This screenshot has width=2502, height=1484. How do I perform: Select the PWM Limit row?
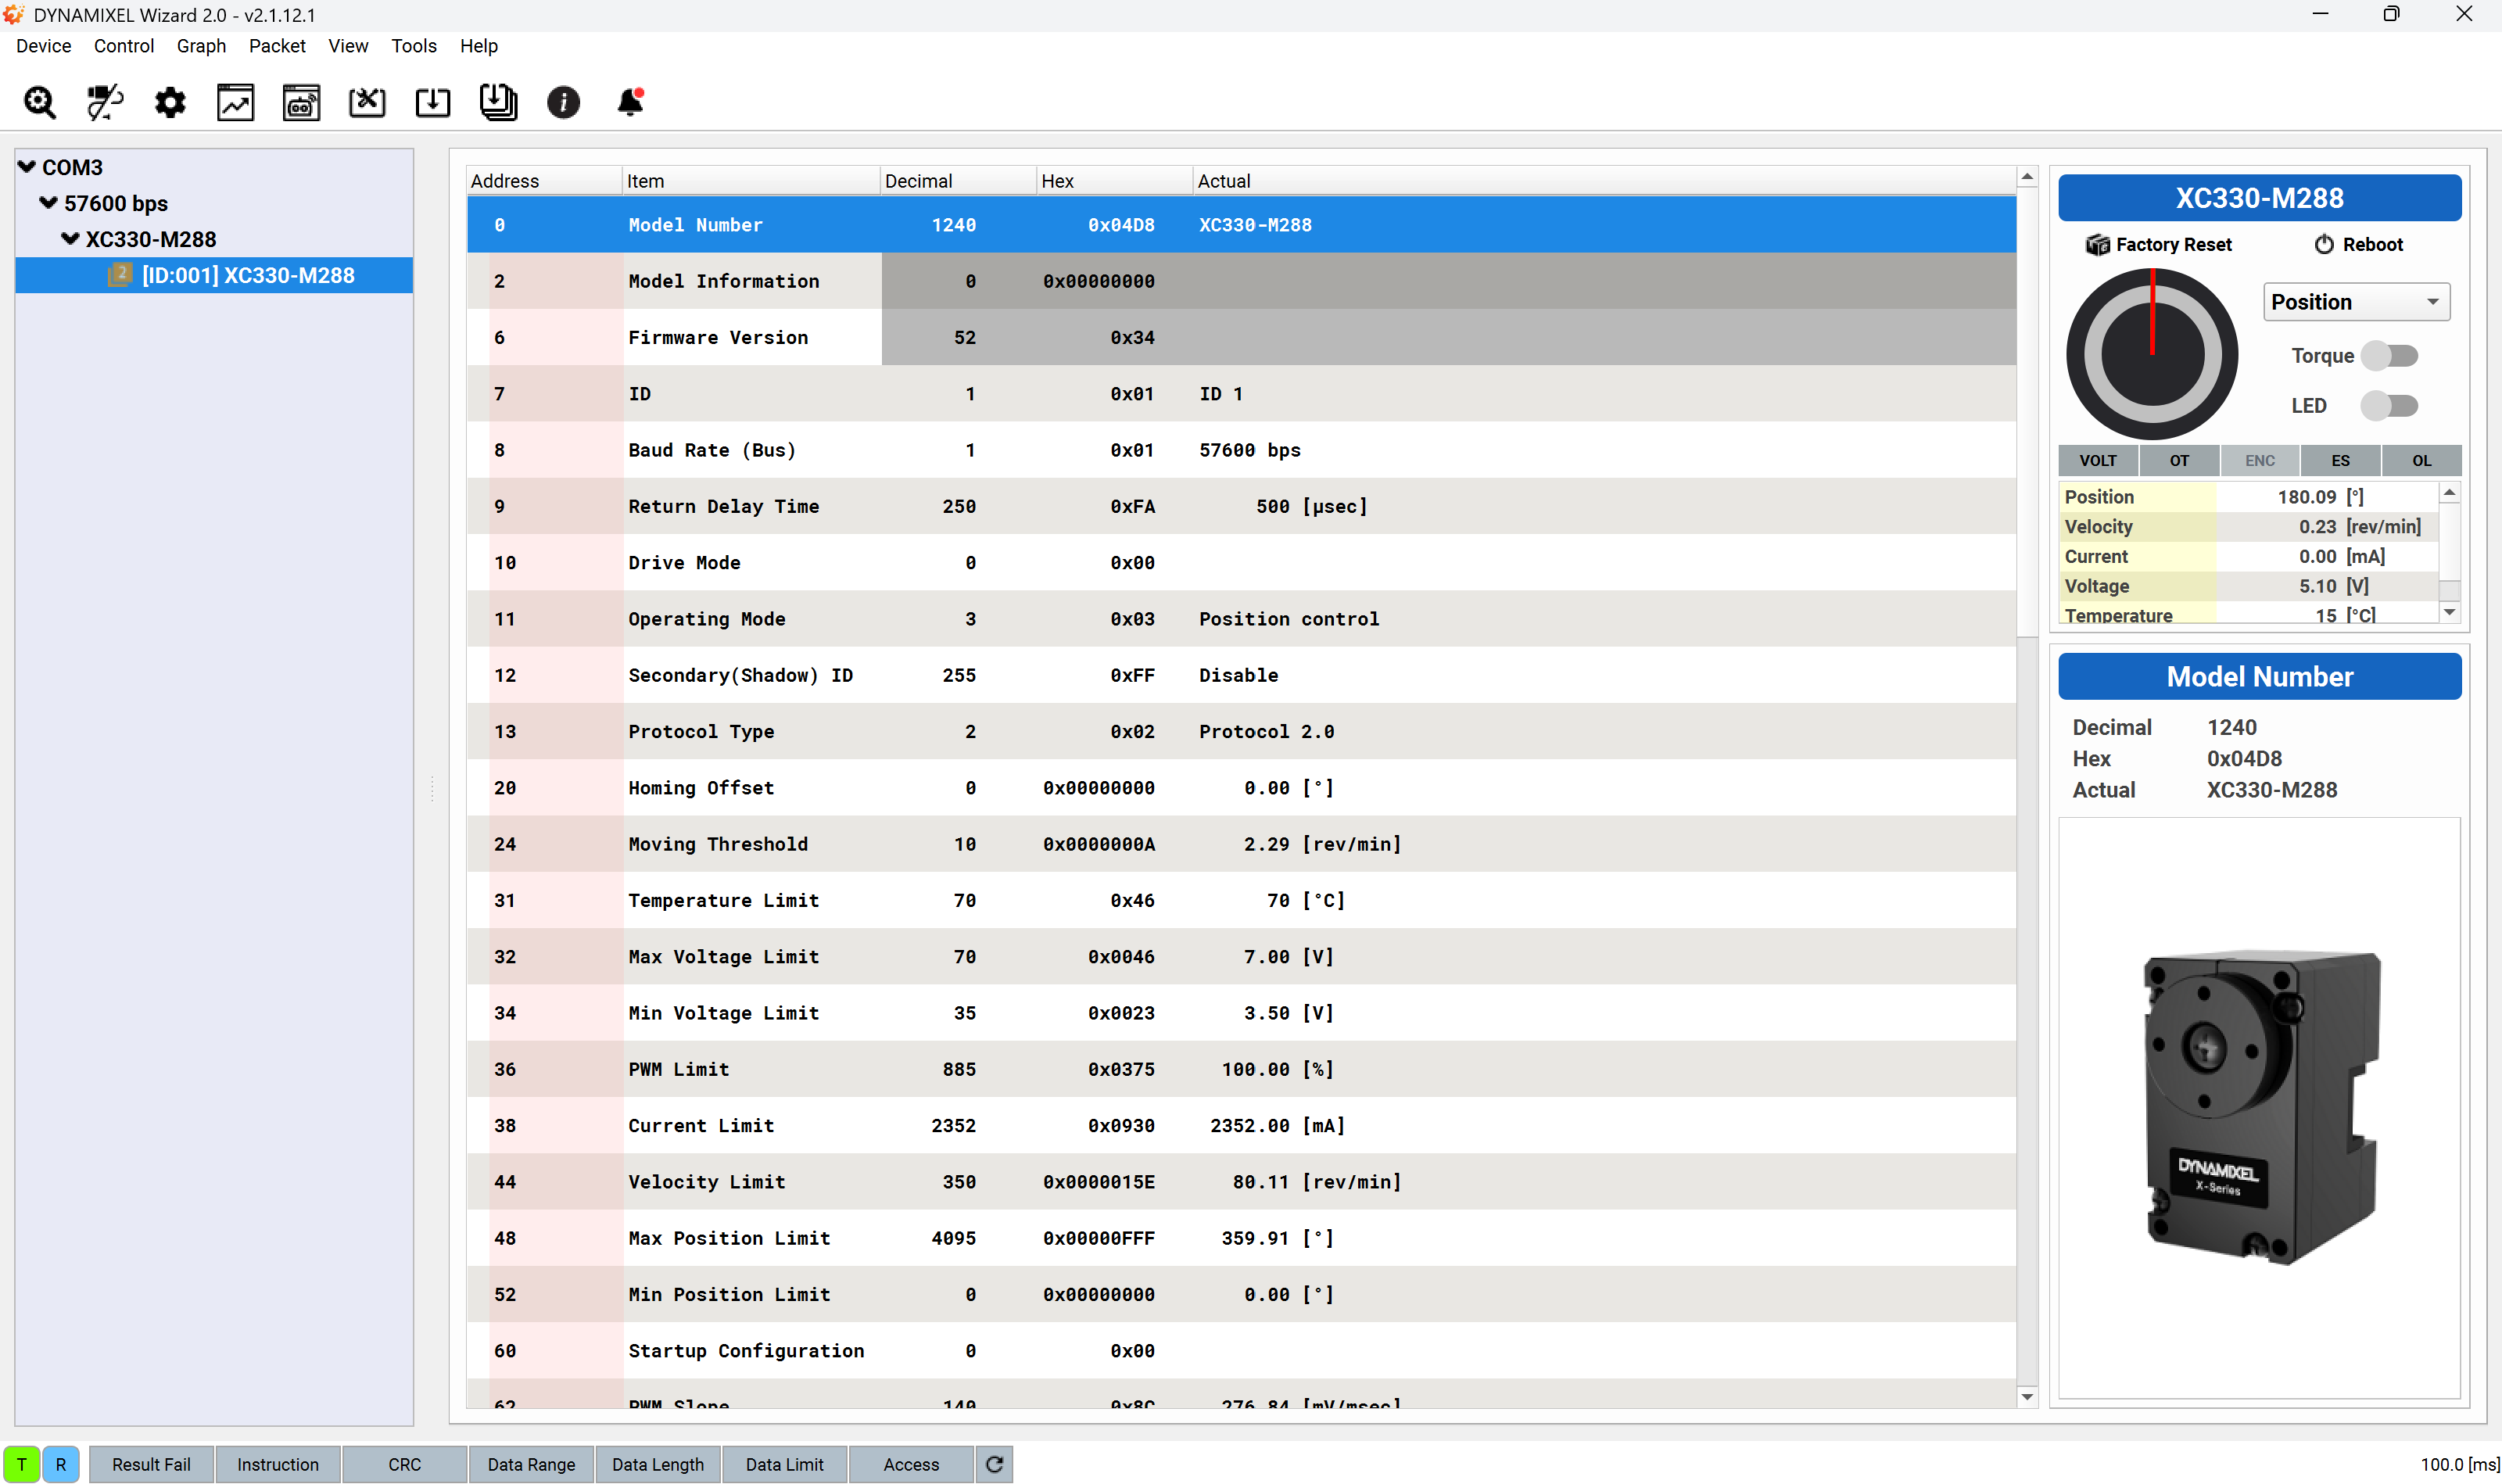coord(1241,1069)
